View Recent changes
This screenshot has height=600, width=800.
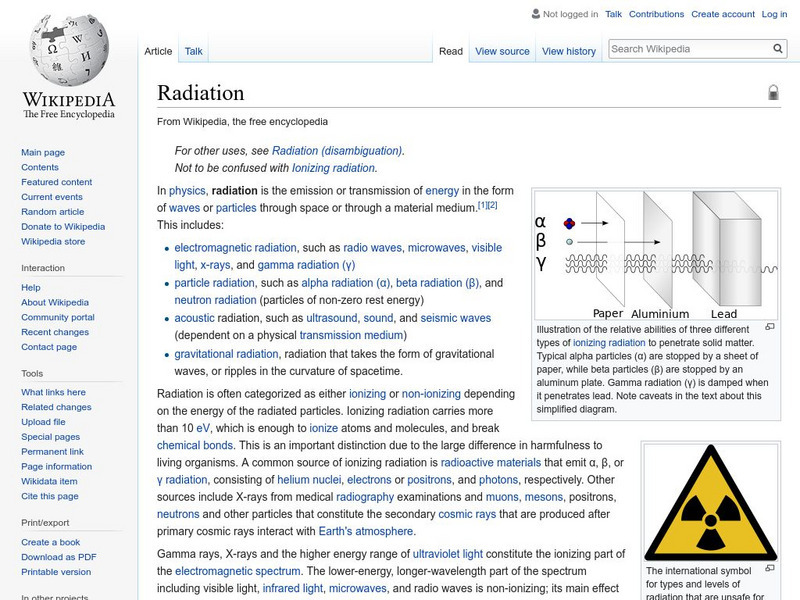tap(55, 332)
